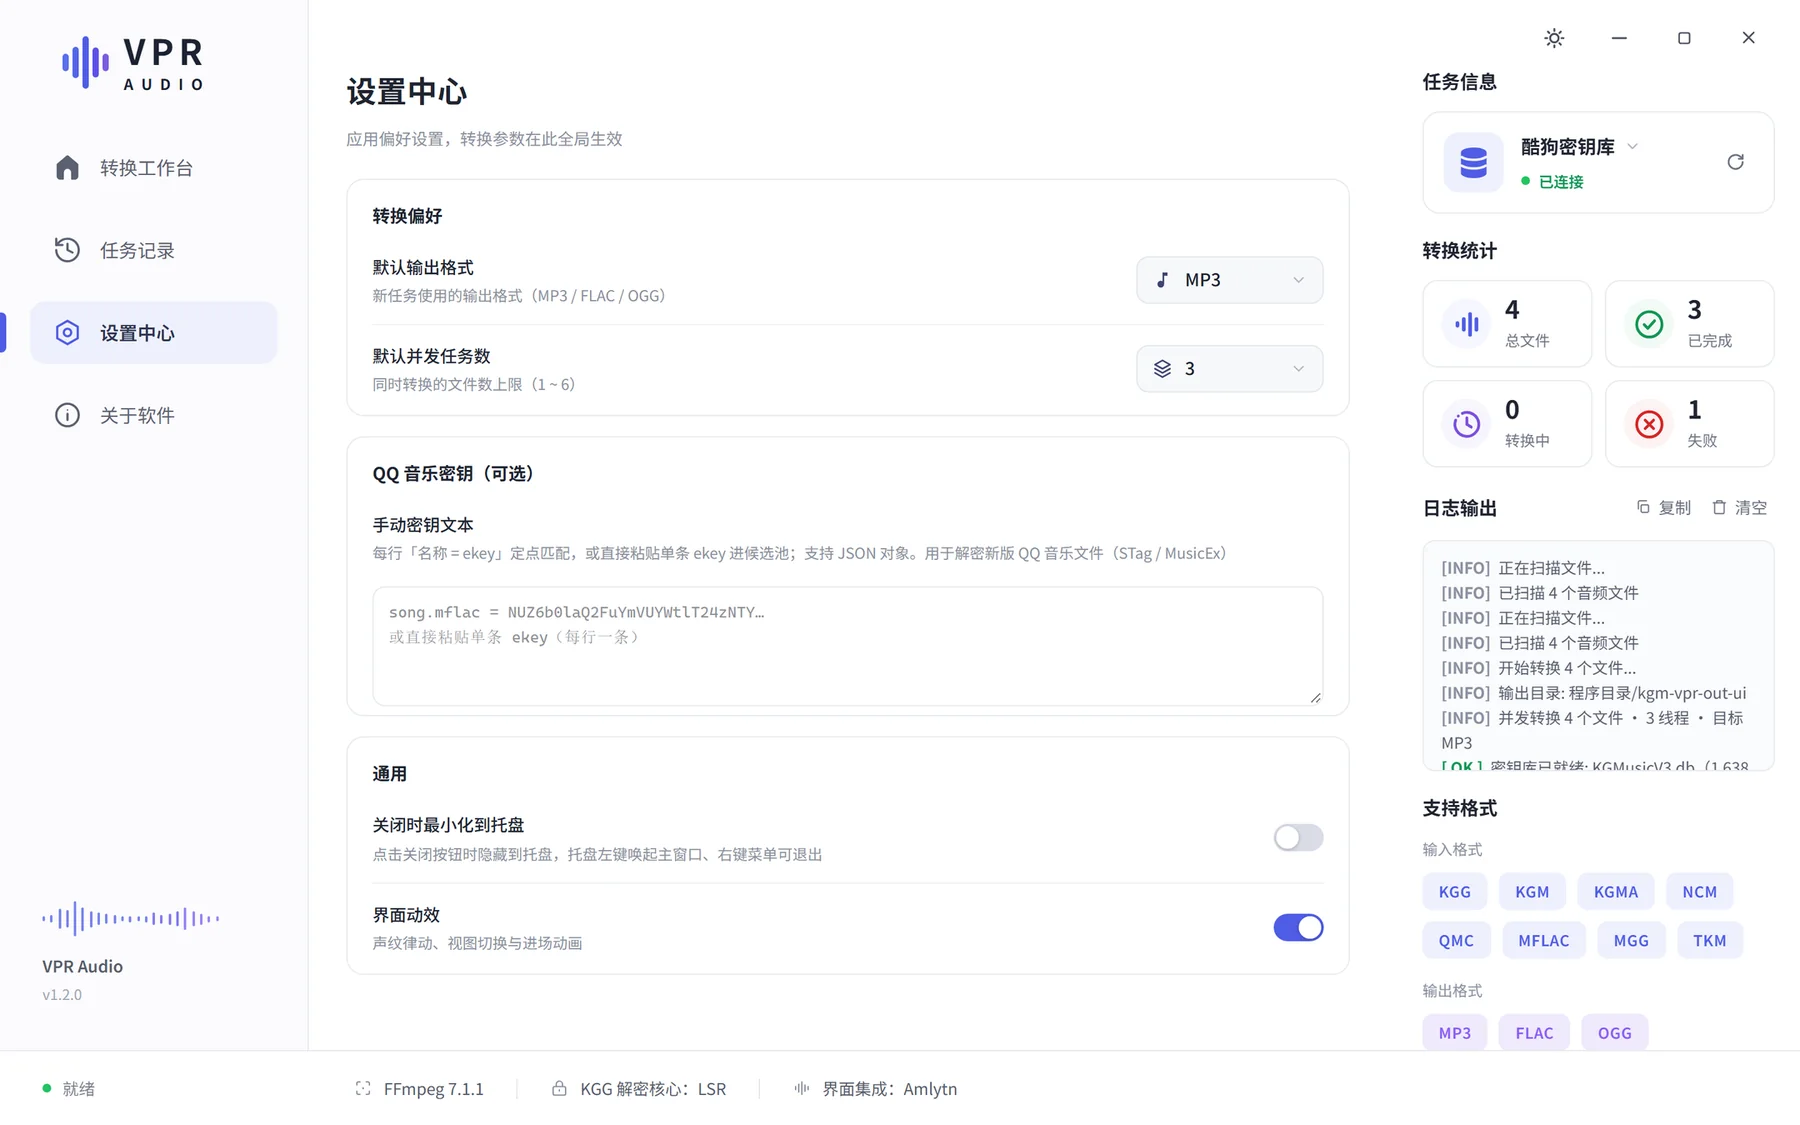
Task: Click the FFmpeg status bar icon
Action: click(x=363, y=1088)
